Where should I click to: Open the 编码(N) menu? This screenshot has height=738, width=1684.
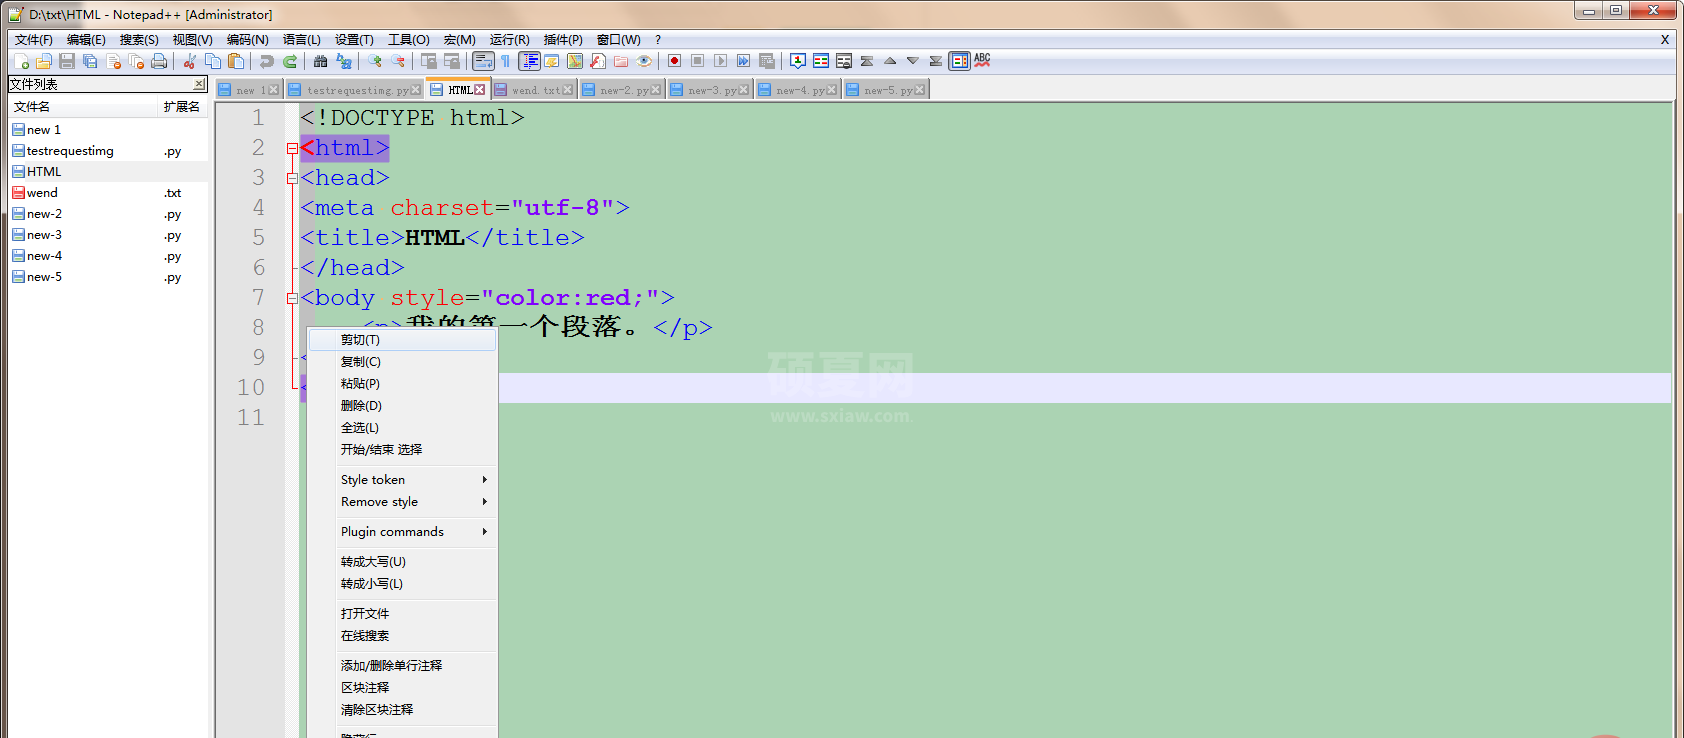[x=247, y=40]
